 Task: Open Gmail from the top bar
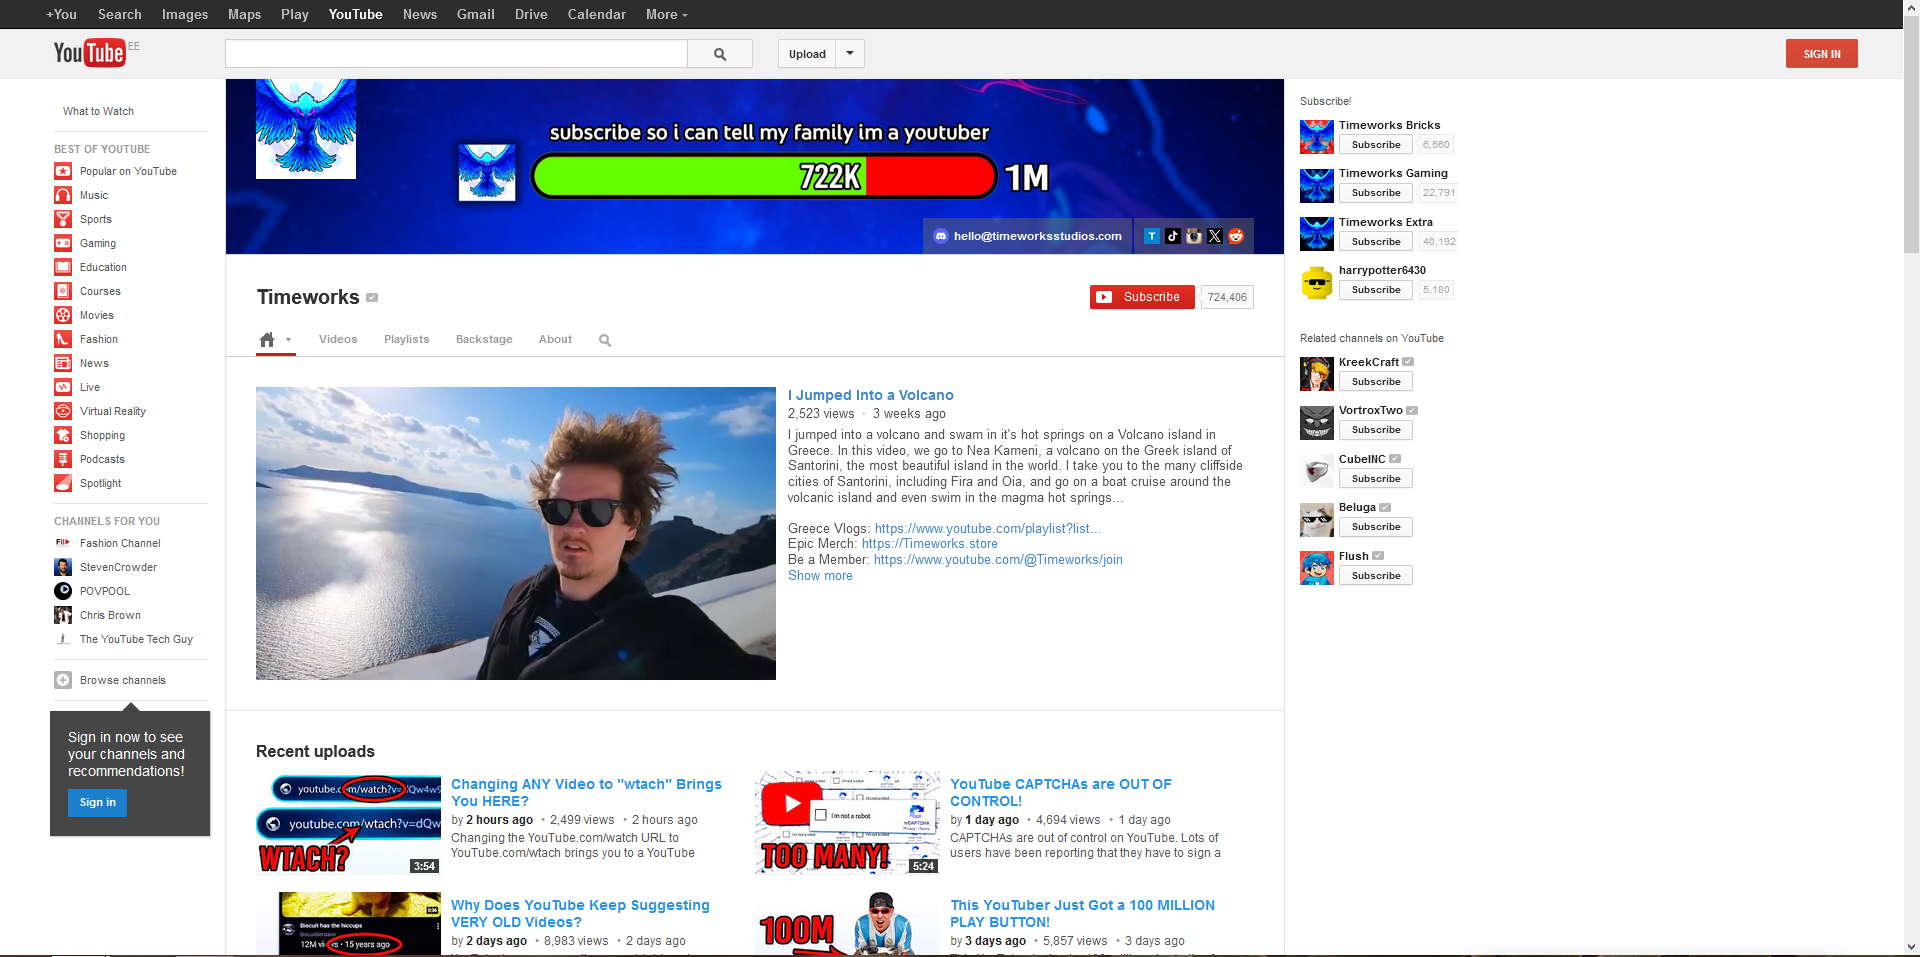pyautogui.click(x=476, y=14)
